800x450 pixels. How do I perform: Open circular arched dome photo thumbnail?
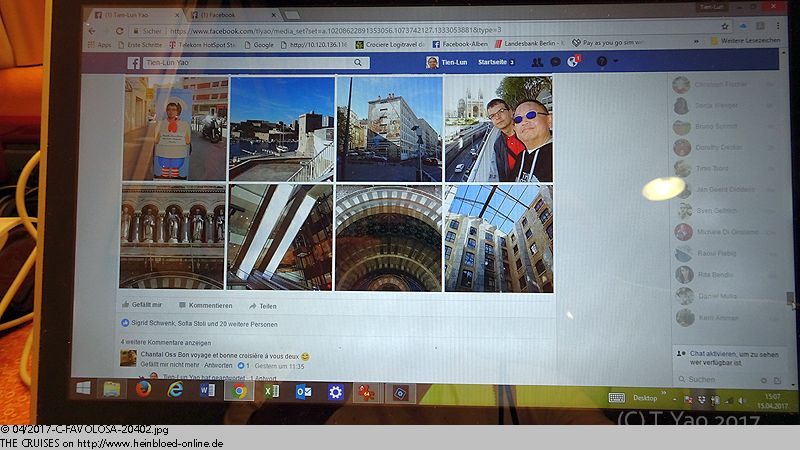coord(388,238)
